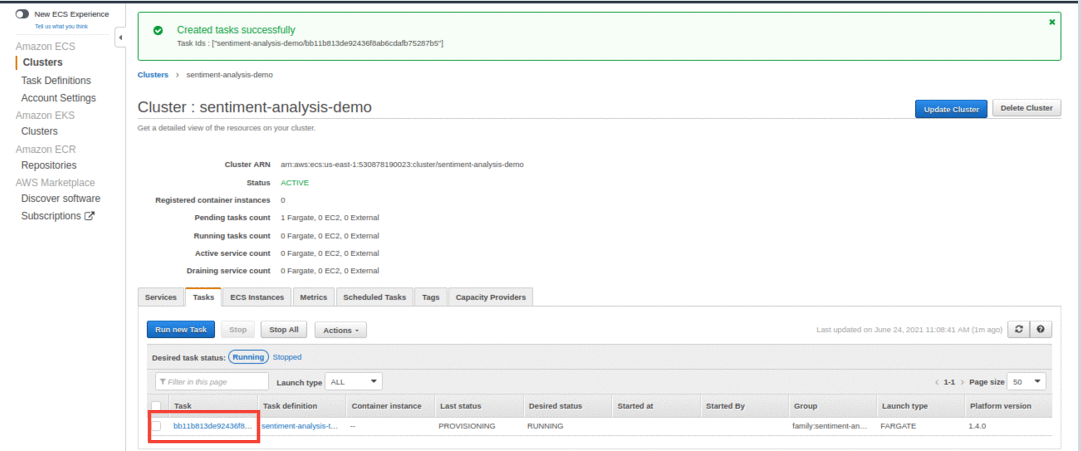The height and width of the screenshot is (451, 1081).
Task: Switch to the Capacity Providers tab
Action: click(x=491, y=297)
